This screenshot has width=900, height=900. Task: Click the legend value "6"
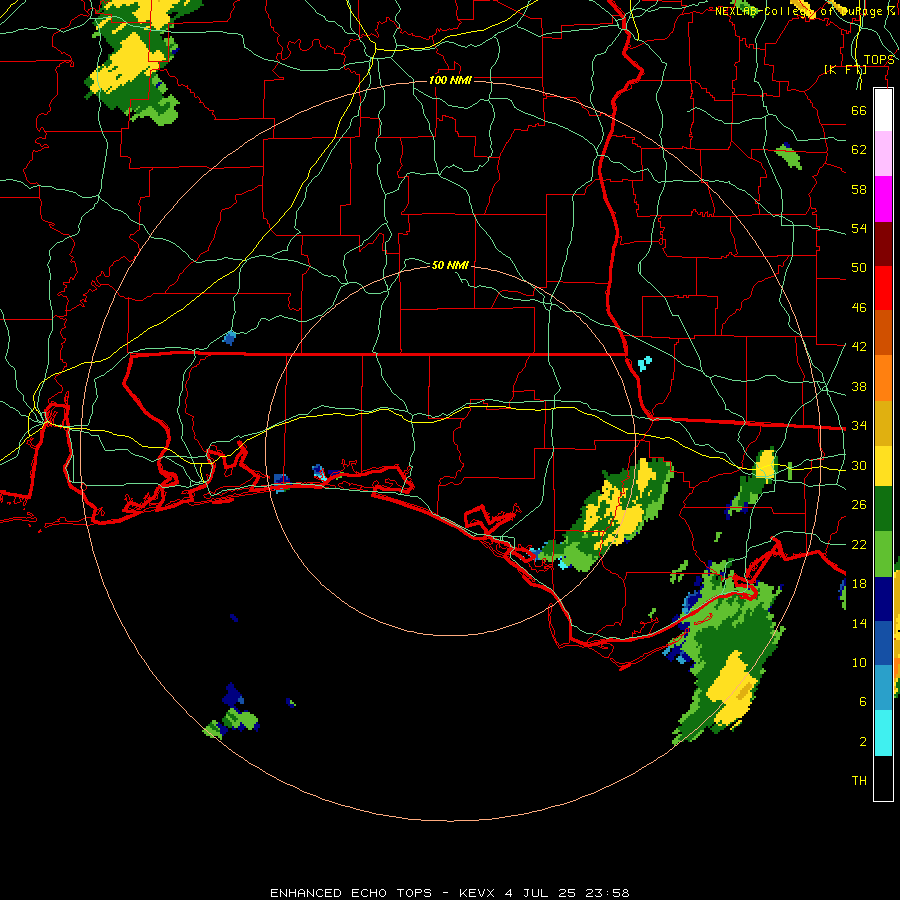862,702
